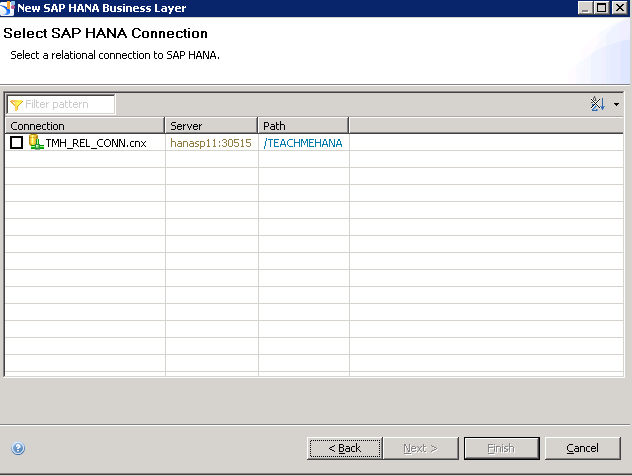Click the sort connections icon
Viewport: 632px width, 476px height.
click(598, 104)
